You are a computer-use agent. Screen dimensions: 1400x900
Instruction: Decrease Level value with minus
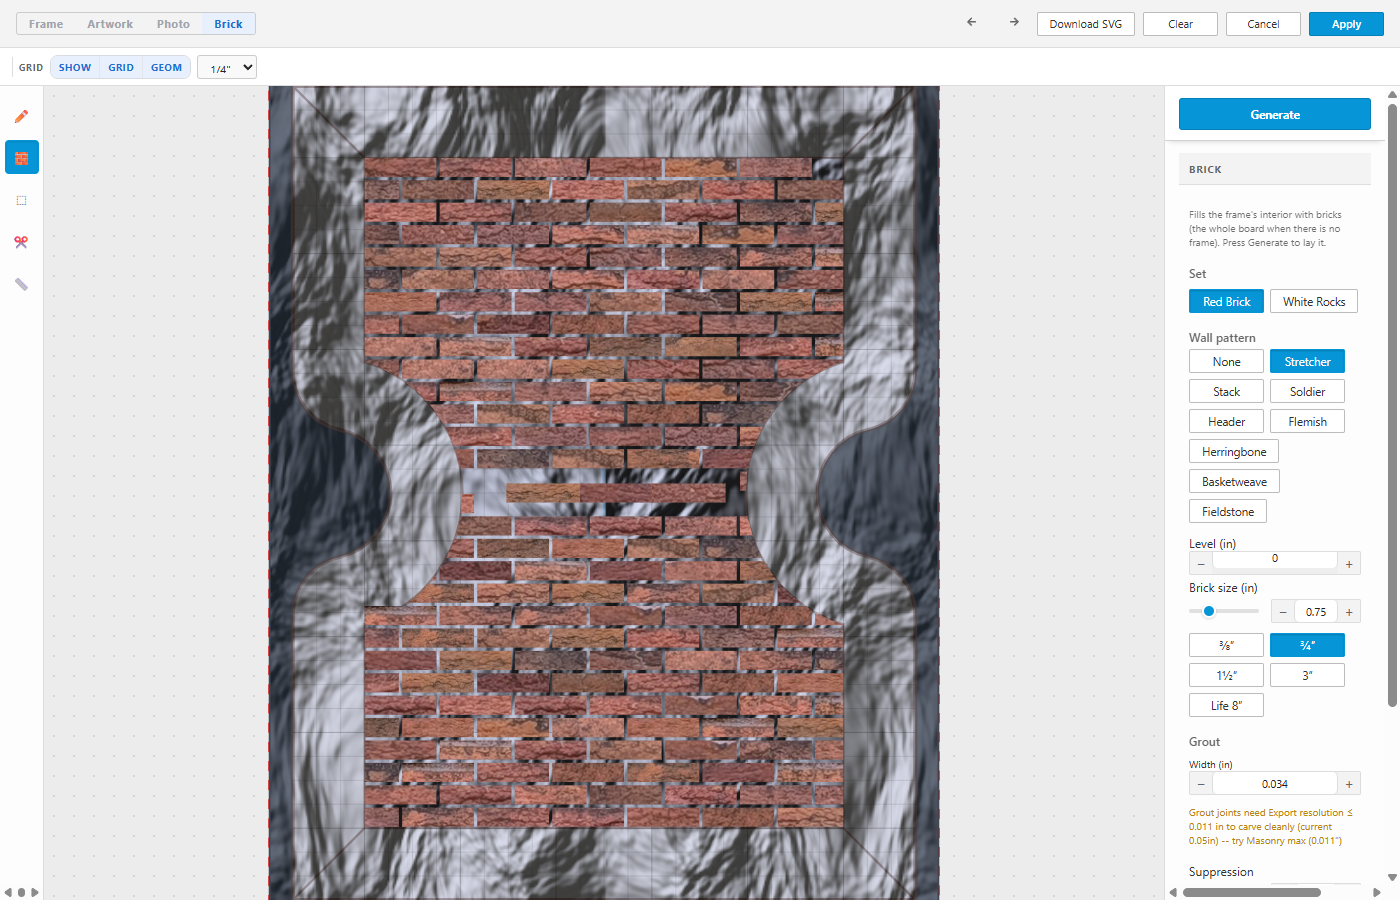pyautogui.click(x=1201, y=564)
